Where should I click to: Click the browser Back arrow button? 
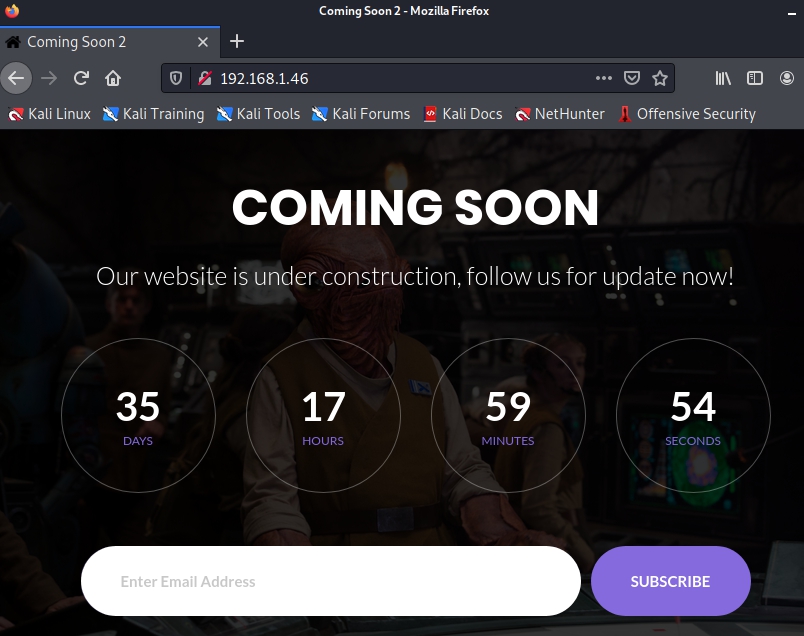(x=16, y=78)
